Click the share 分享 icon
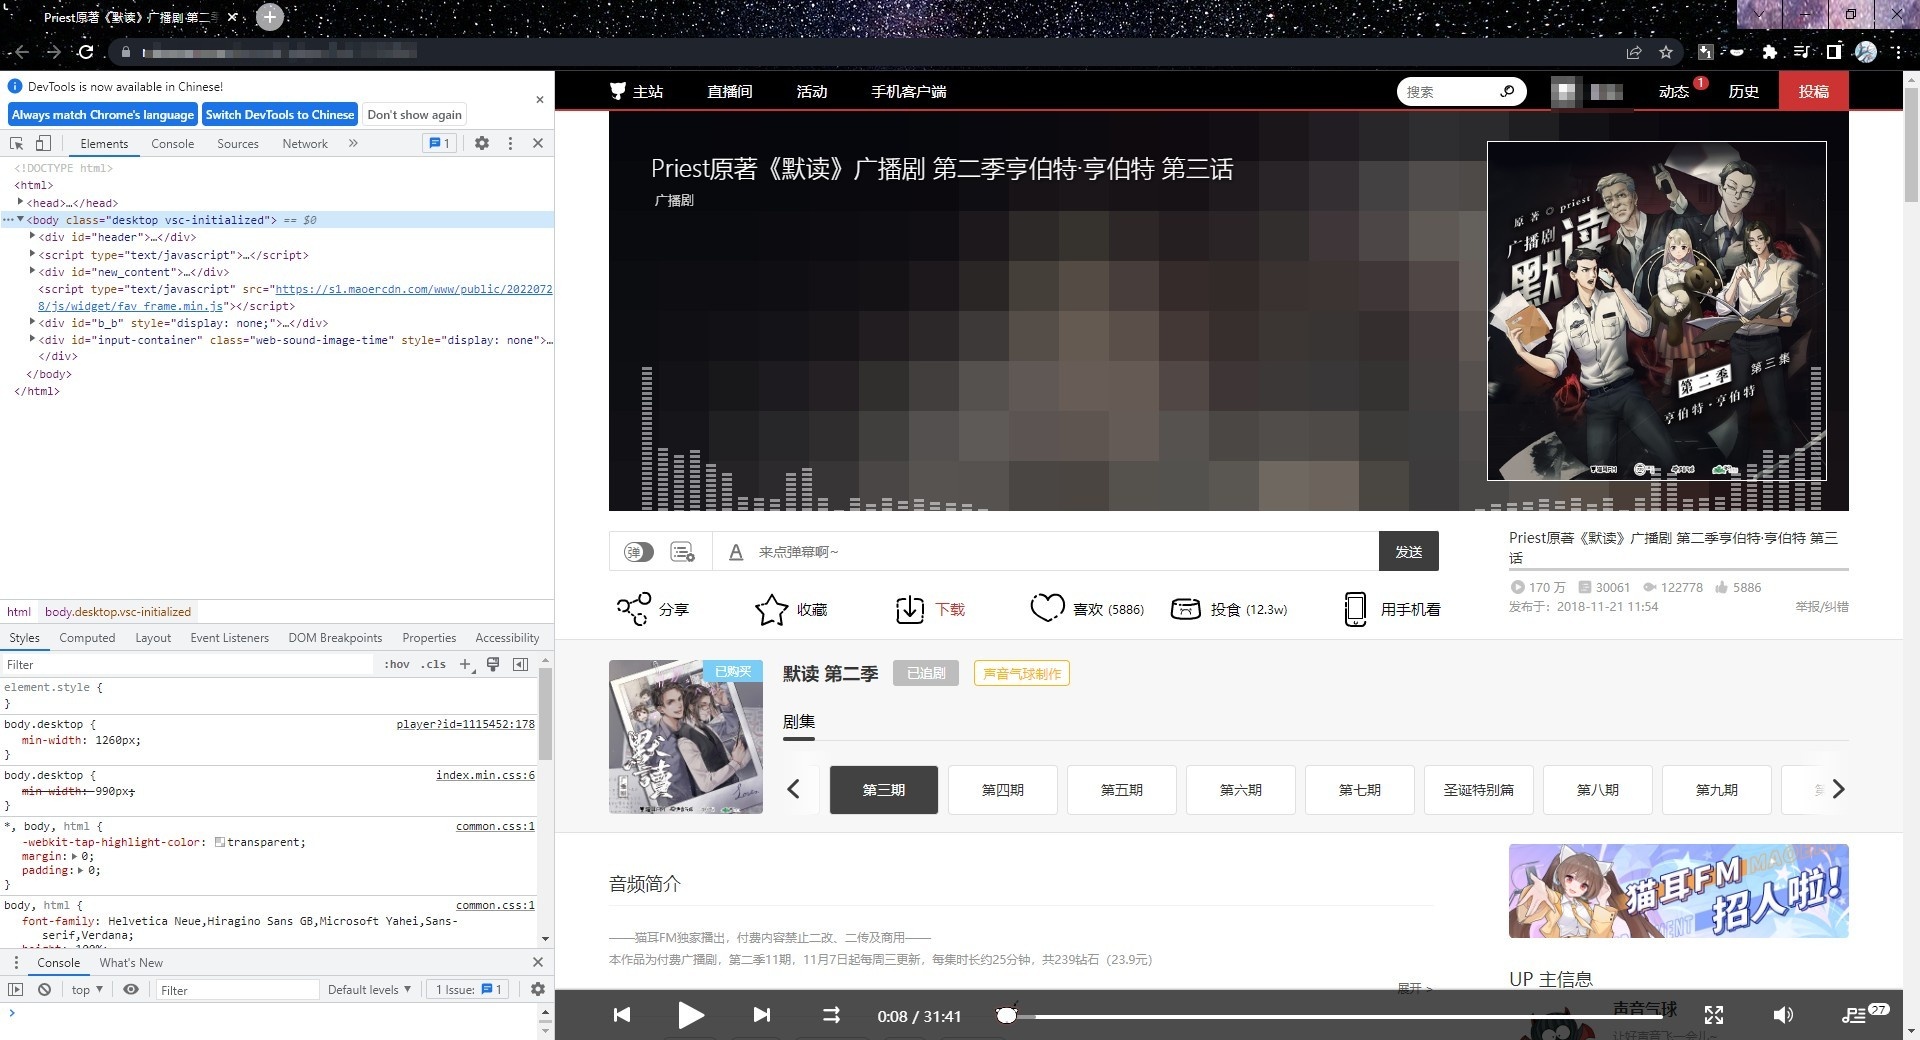This screenshot has height=1040, width=1920. [633, 609]
